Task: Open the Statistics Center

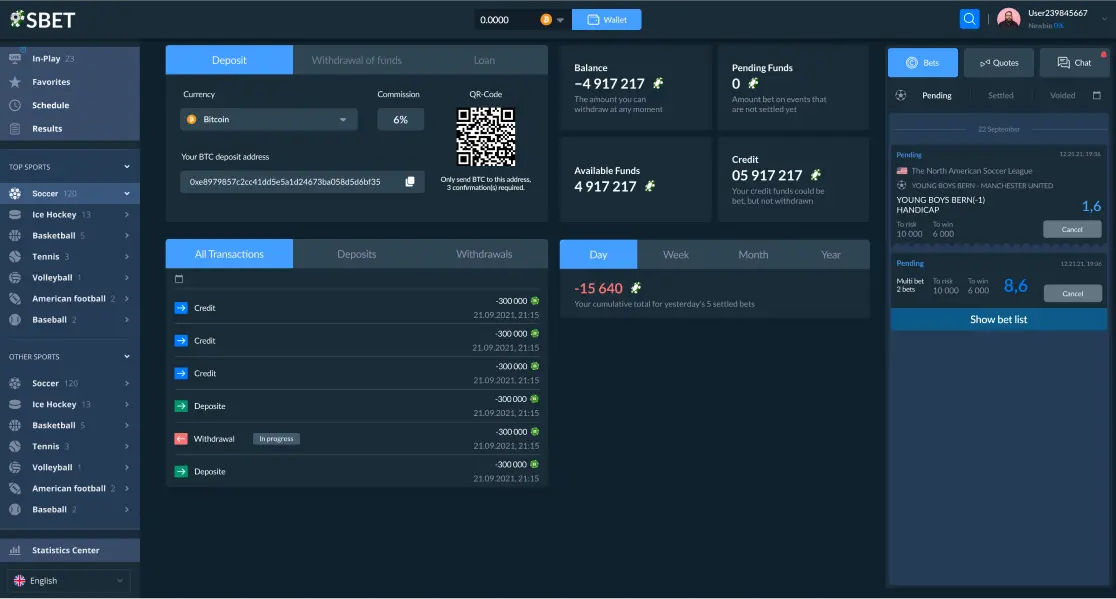Action: 70,550
